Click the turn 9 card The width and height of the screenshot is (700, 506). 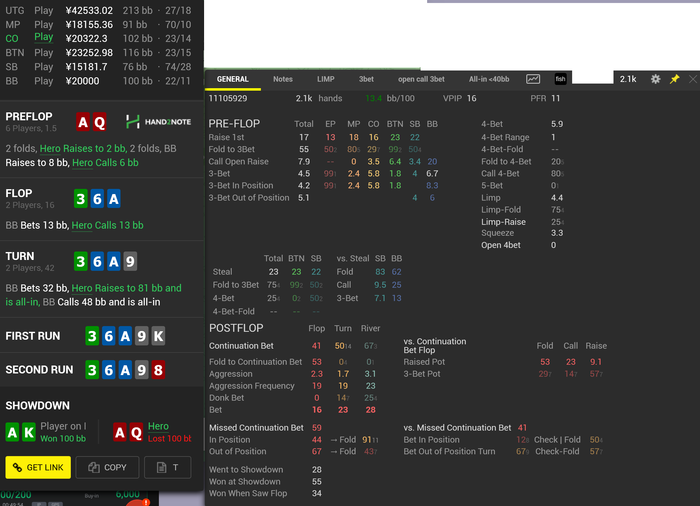130,261
